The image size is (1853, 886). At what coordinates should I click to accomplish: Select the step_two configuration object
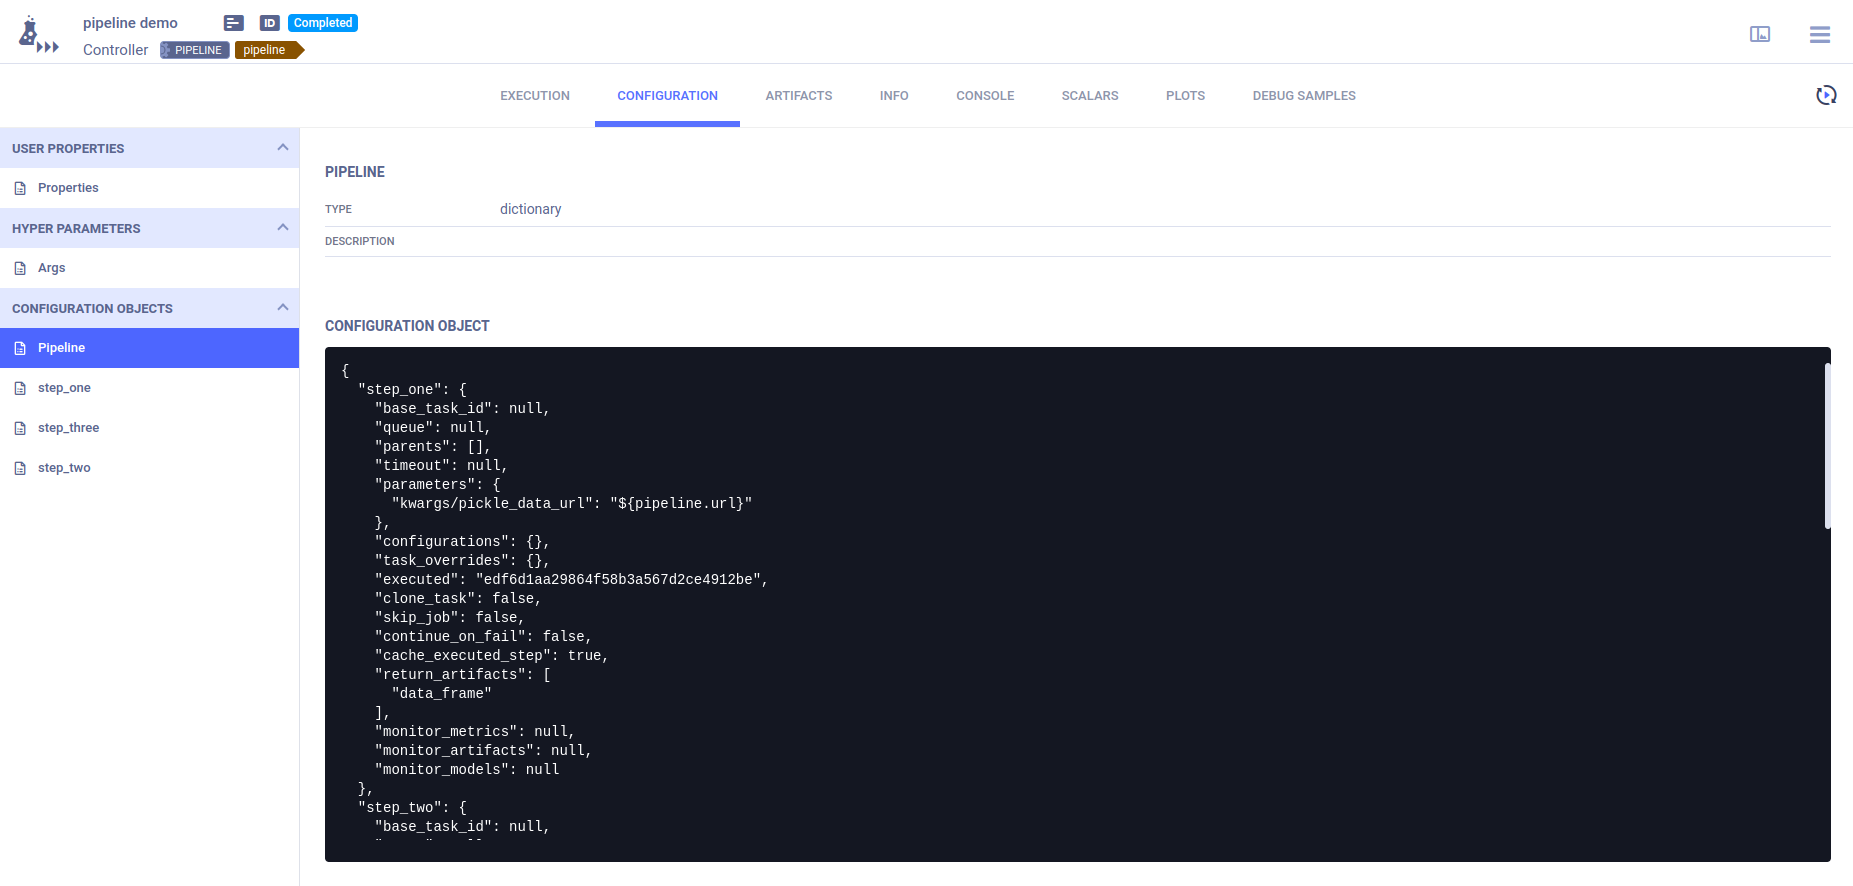point(64,468)
